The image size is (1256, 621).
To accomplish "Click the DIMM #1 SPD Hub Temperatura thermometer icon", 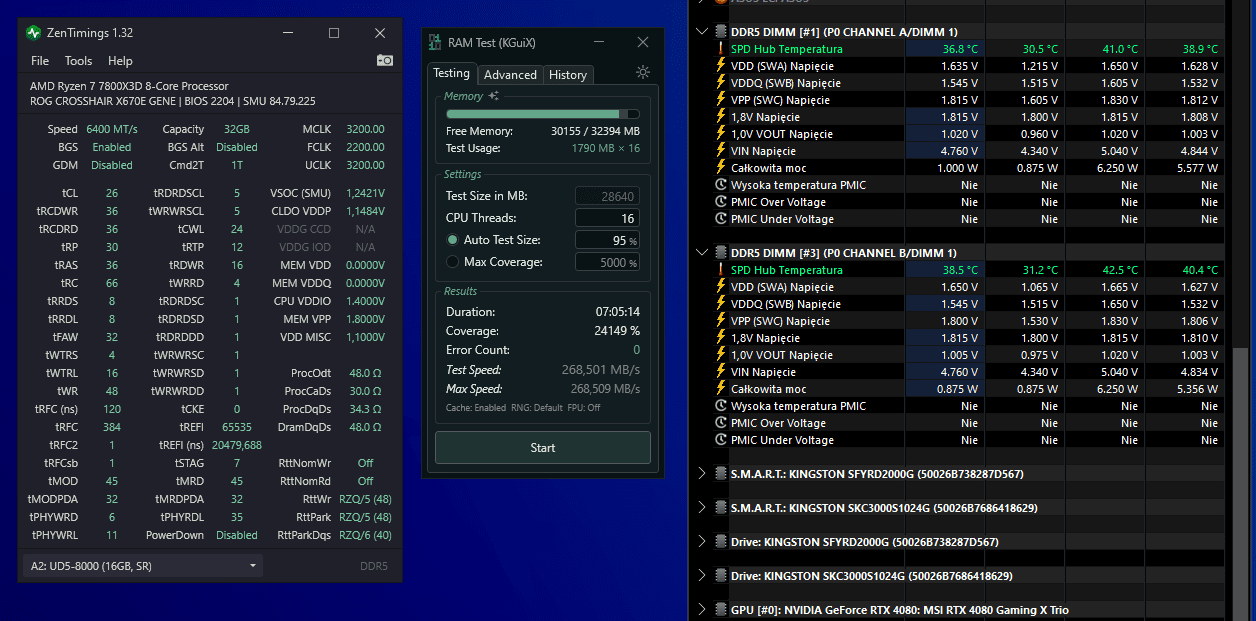I will pos(720,49).
